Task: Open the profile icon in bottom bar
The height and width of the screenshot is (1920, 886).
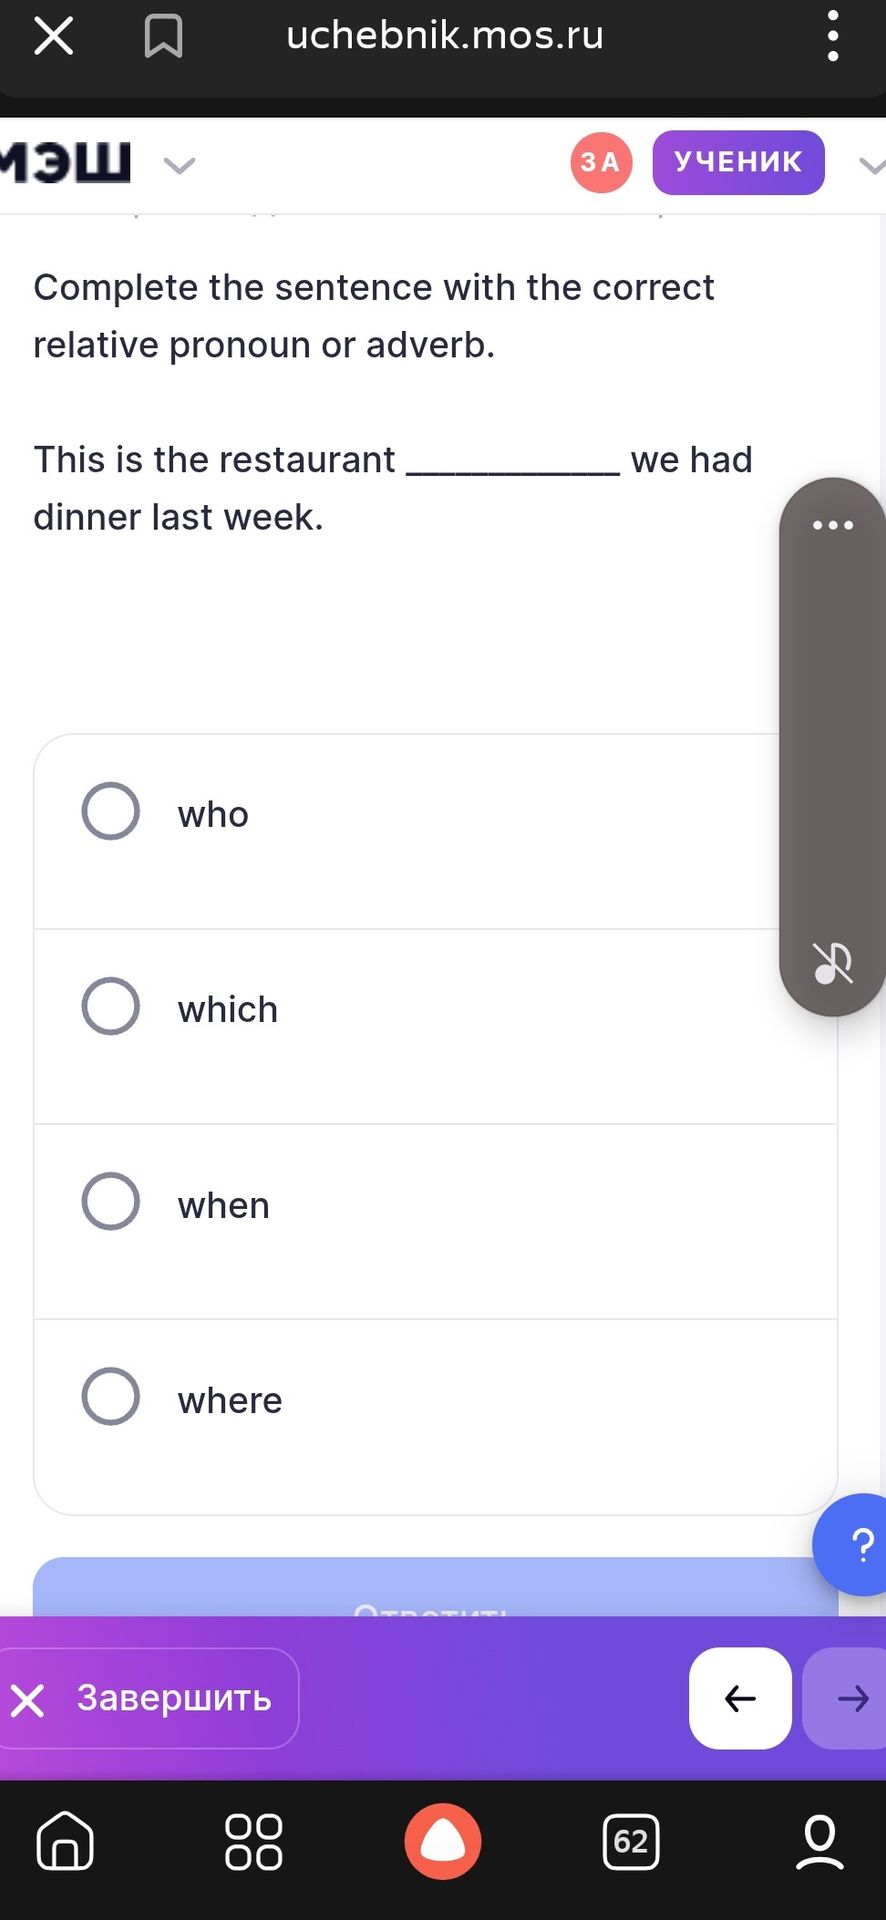Action: [820, 1841]
